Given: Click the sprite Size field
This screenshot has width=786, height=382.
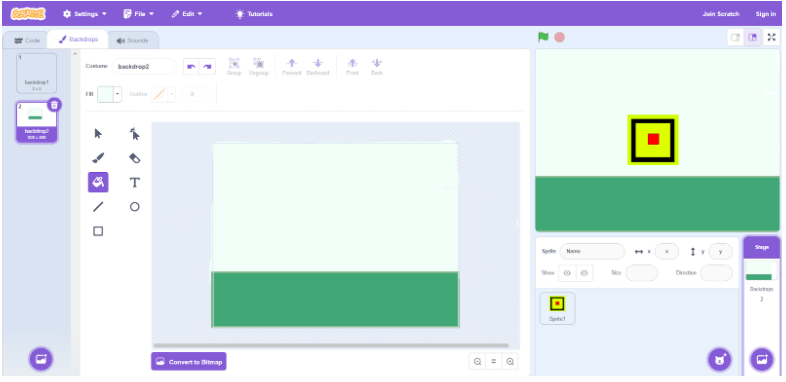Looking at the screenshot, I should pos(641,273).
